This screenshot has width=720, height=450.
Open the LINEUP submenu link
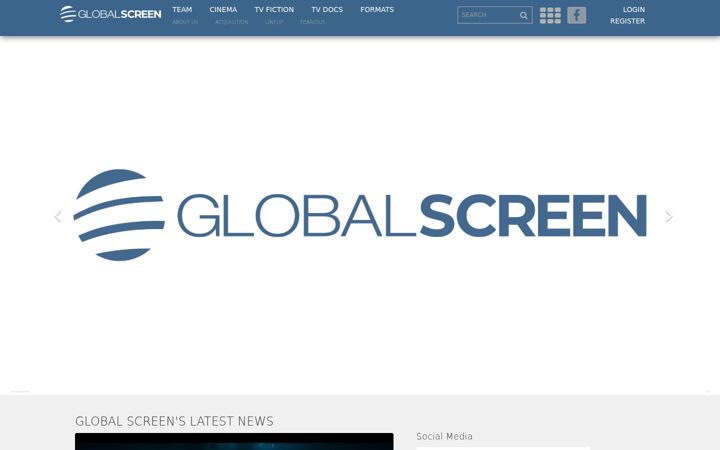click(274, 22)
